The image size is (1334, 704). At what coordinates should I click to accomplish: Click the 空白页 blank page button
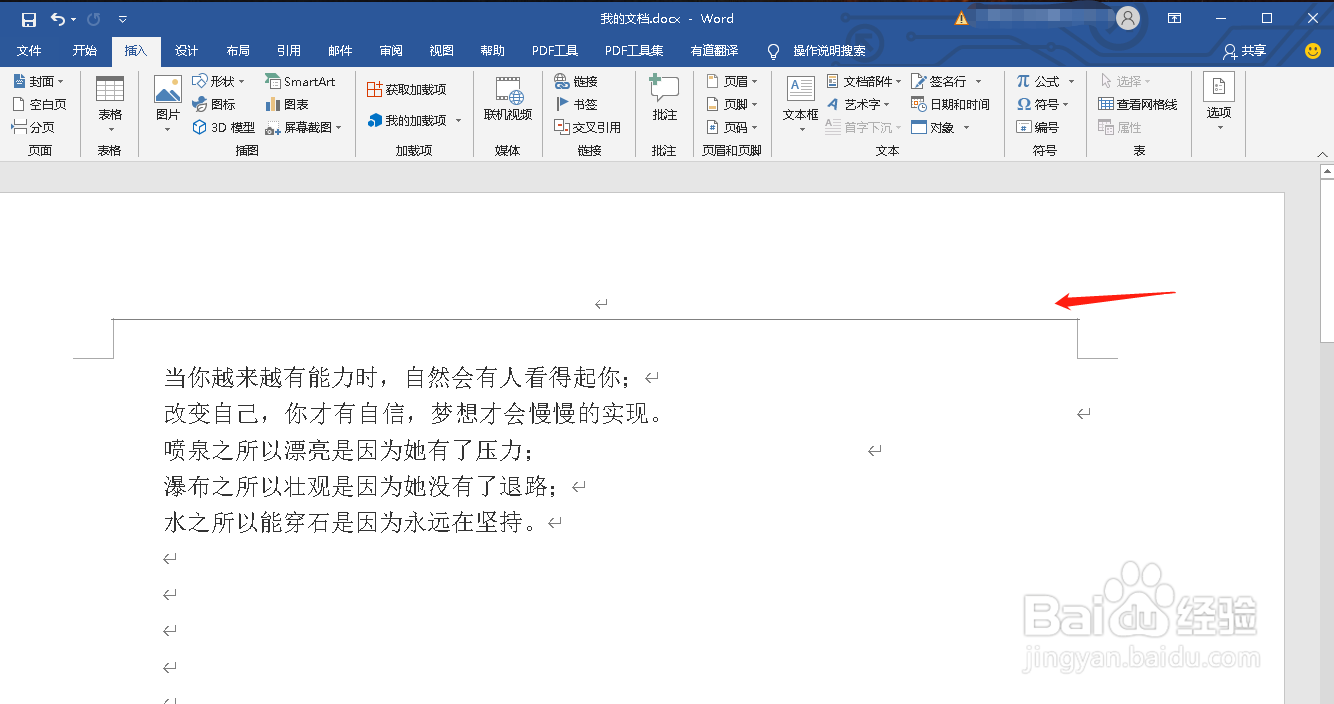(x=40, y=103)
